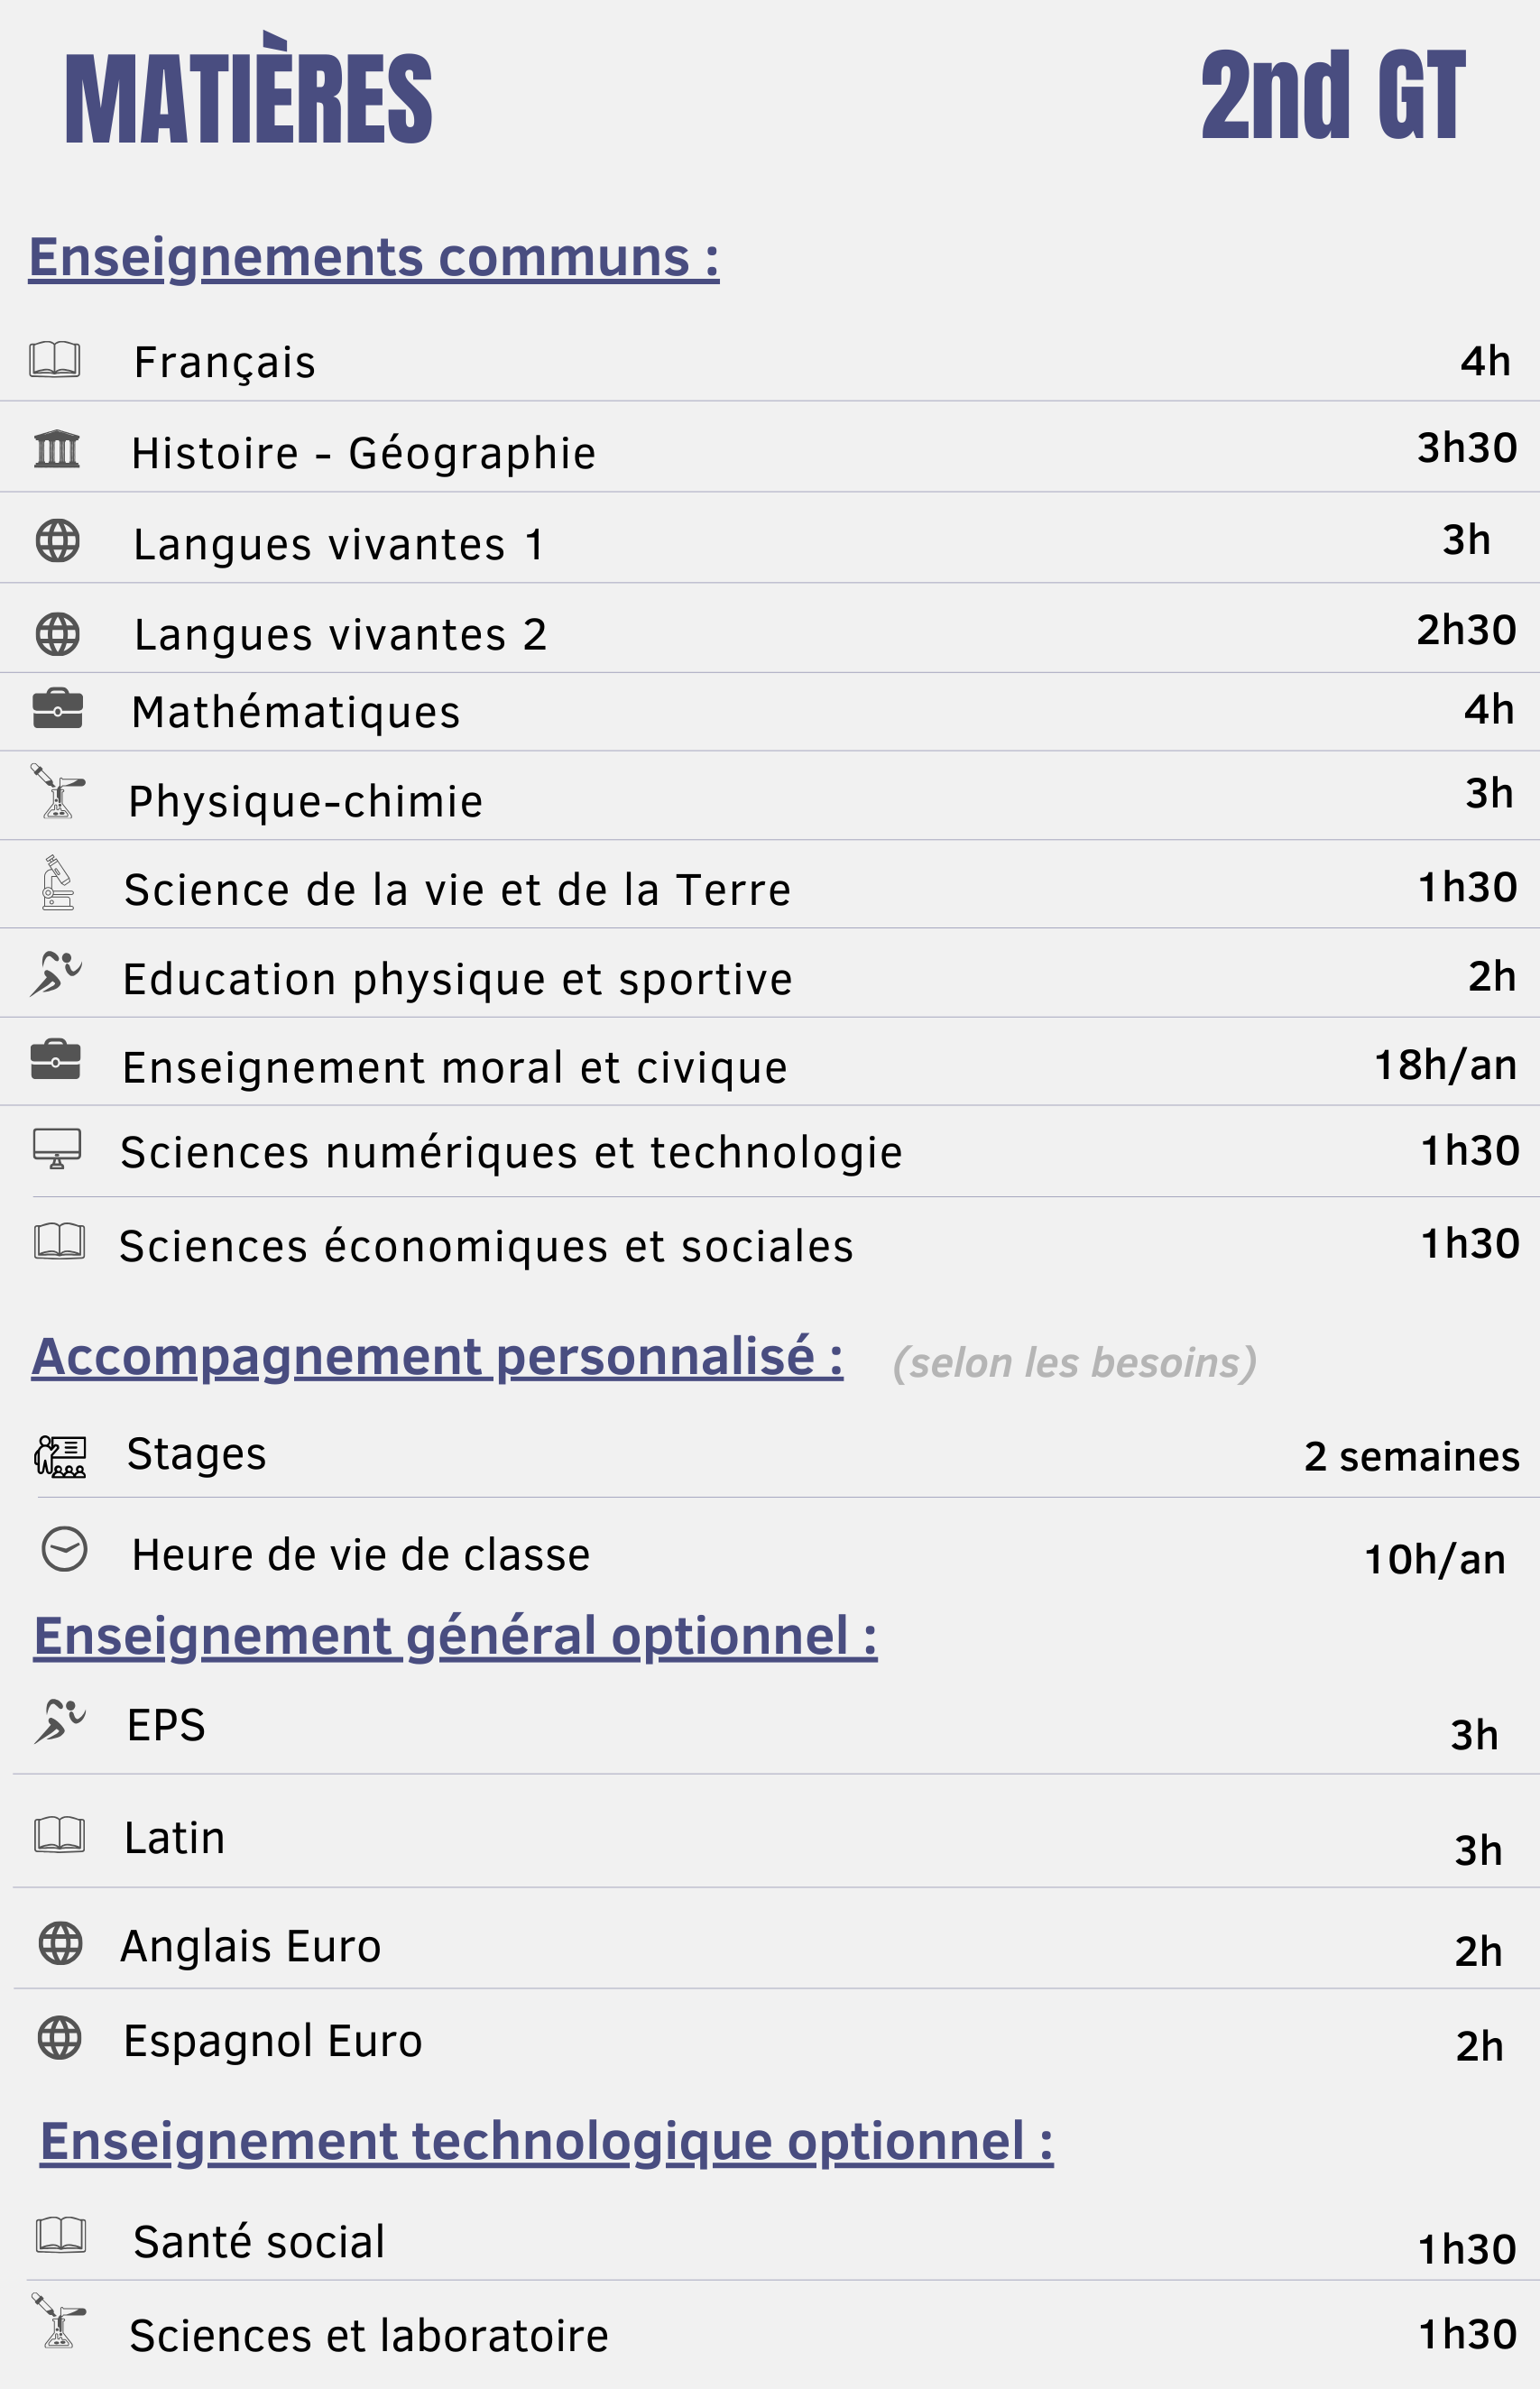
Task: Select the Santé social subject label
Action: (x=259, y=2242)
